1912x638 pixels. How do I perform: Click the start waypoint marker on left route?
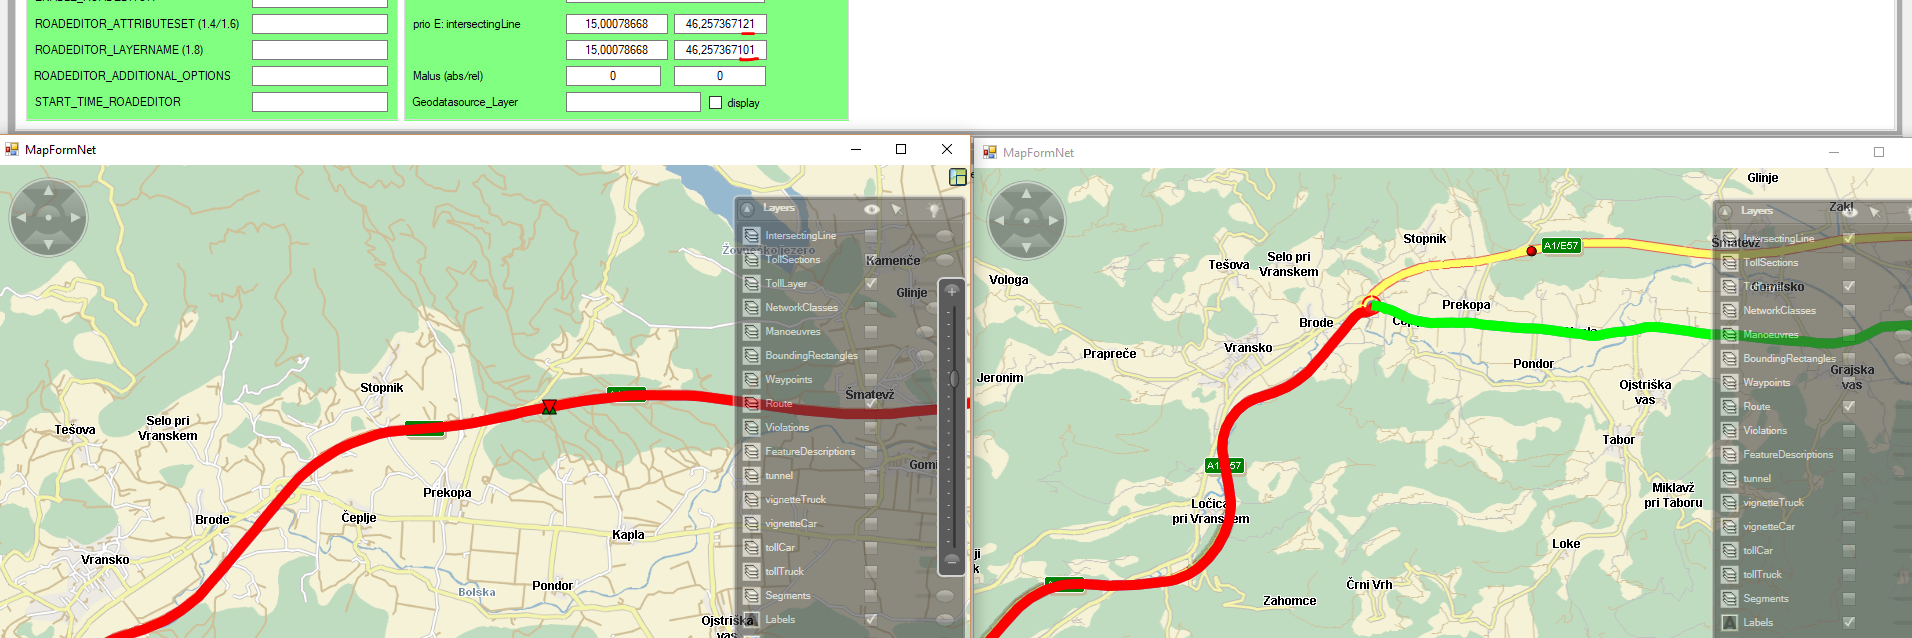point(549,407)
